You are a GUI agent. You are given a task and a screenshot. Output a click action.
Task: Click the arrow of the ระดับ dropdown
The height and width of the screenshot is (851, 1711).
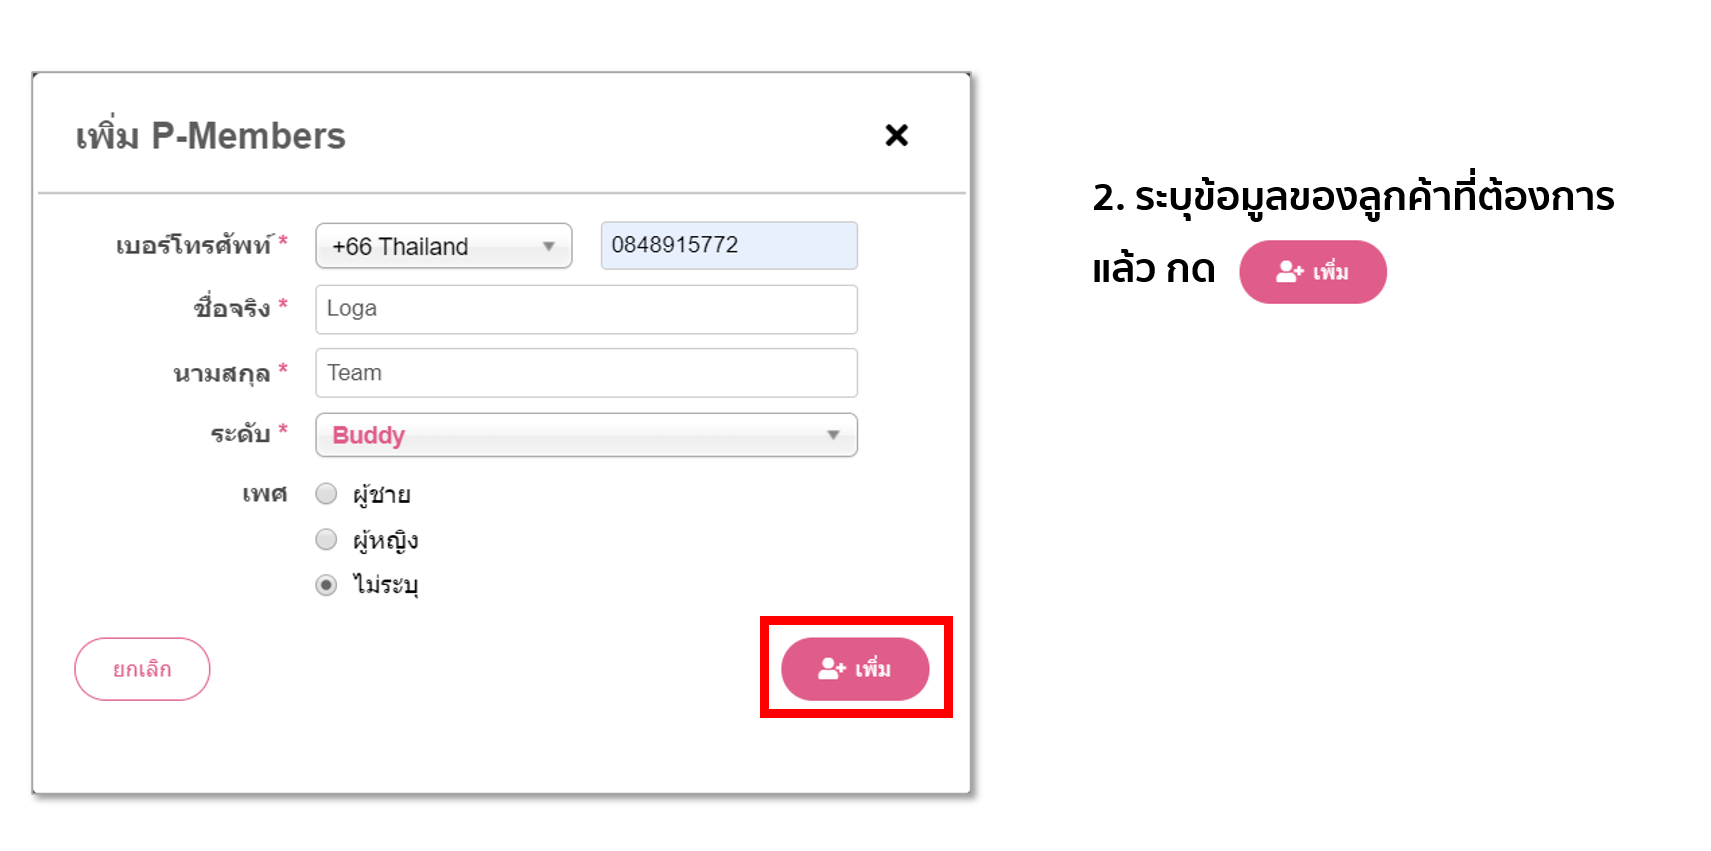point(833,435)
